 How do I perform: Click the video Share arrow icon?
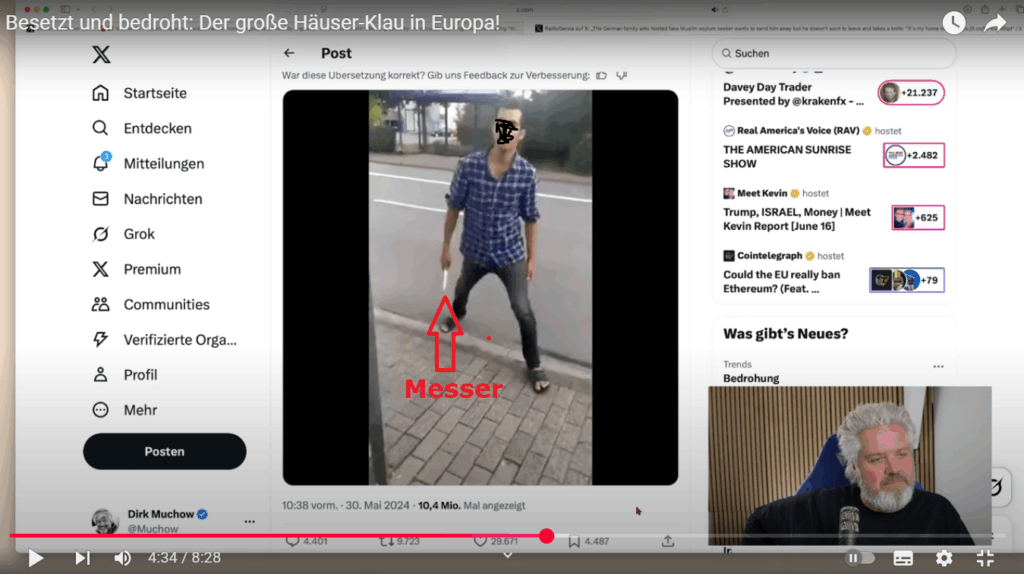996,23
